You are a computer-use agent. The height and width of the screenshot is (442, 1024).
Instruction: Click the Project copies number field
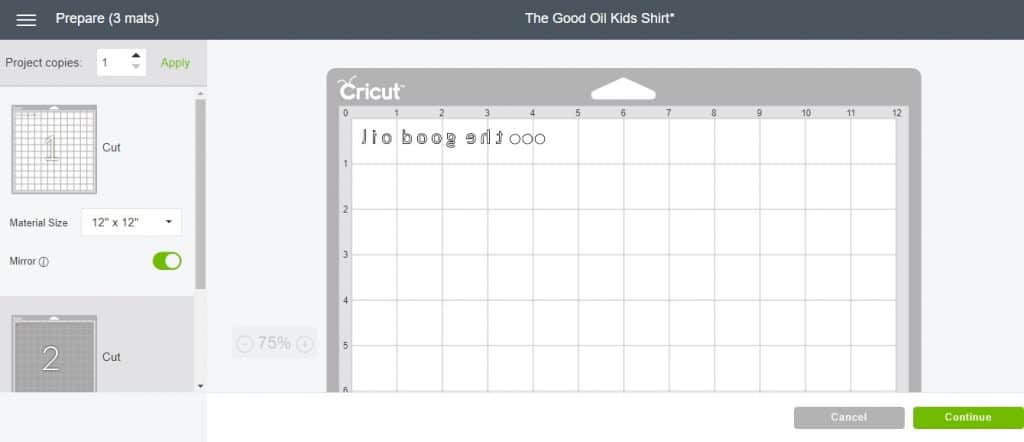coord(114,63)
